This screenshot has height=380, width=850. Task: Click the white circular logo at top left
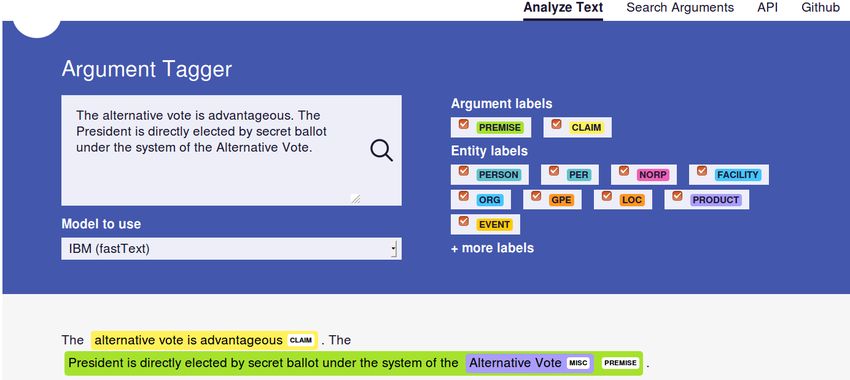click(x=37, y=27)
